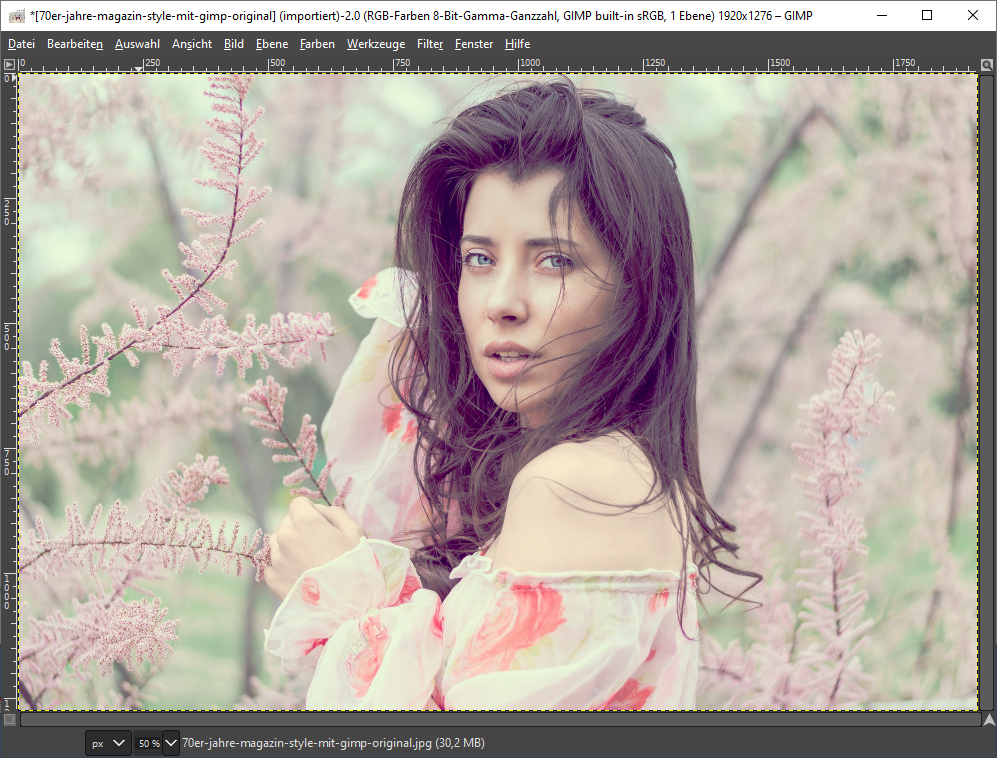Click the GIMP icon in title bar

(16, 15)
